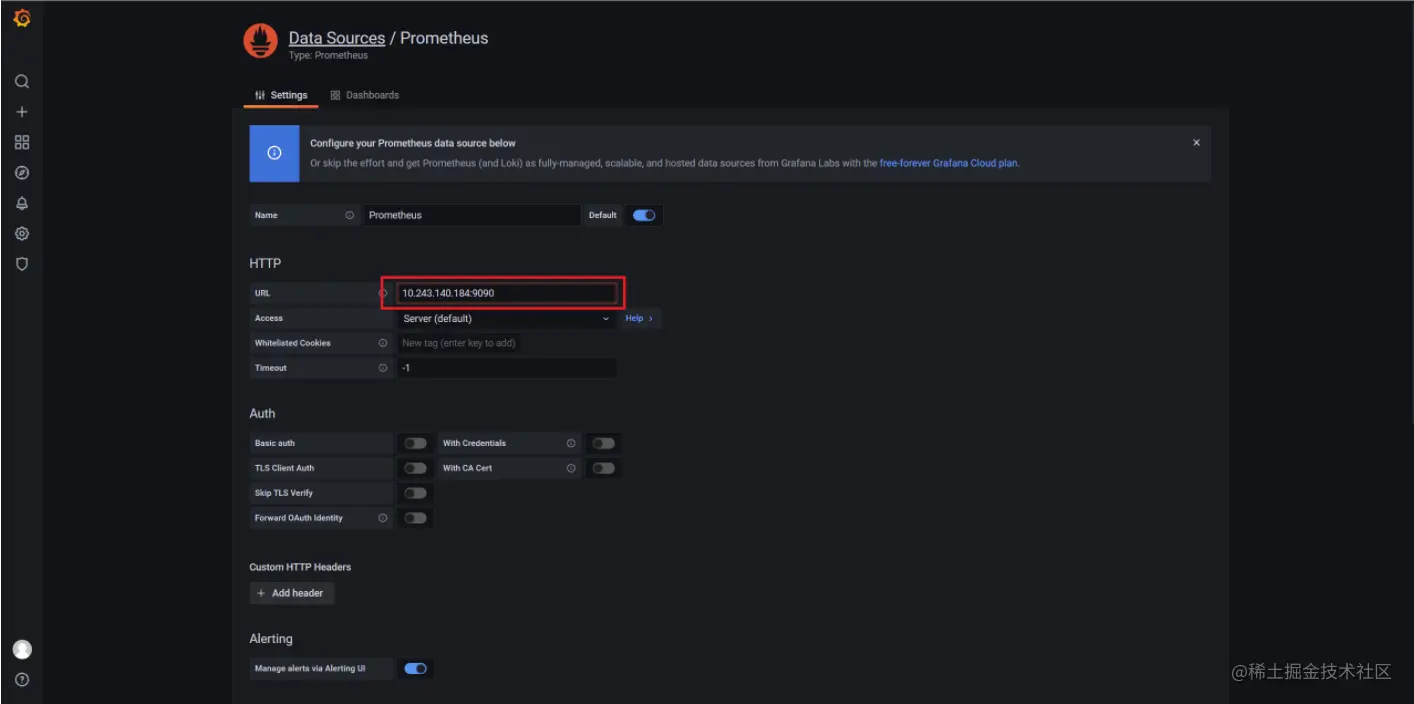Click the With CA Cert info icon
Image resolution: width=1414 pixels, height=704 pixels.
tap(571, 468)
